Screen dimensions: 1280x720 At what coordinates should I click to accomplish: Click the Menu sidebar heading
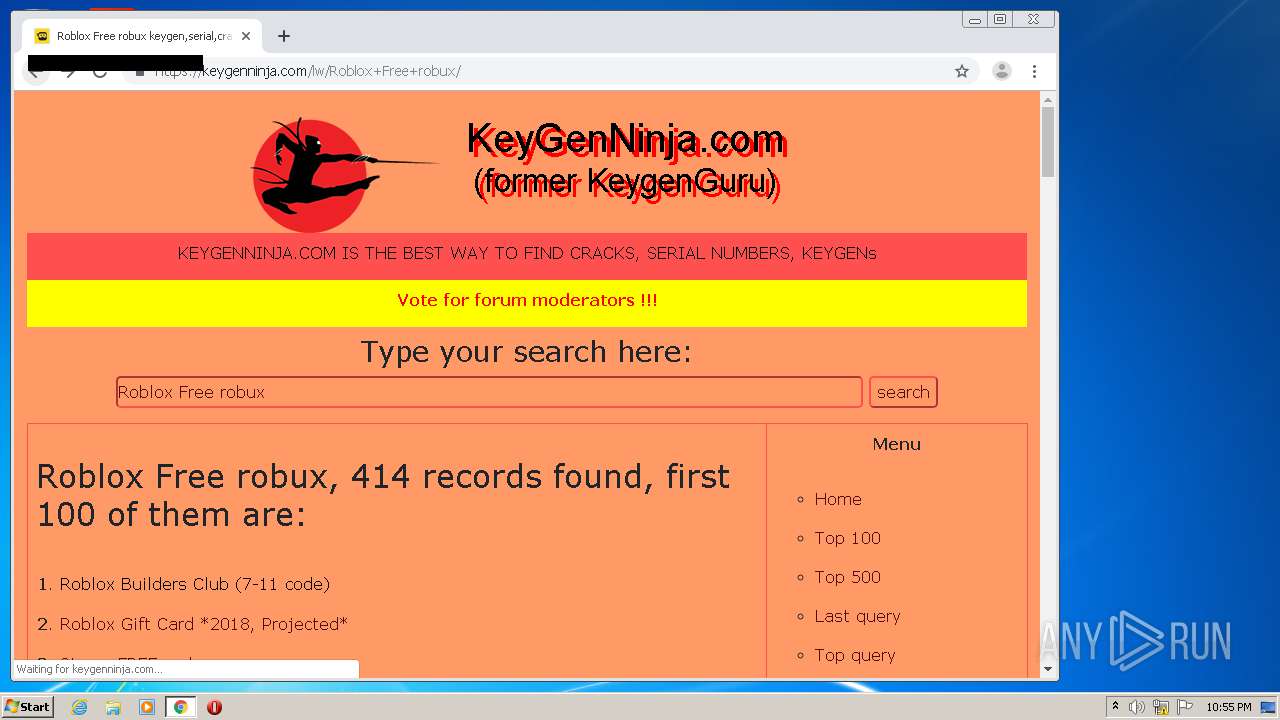click(897, 444)
